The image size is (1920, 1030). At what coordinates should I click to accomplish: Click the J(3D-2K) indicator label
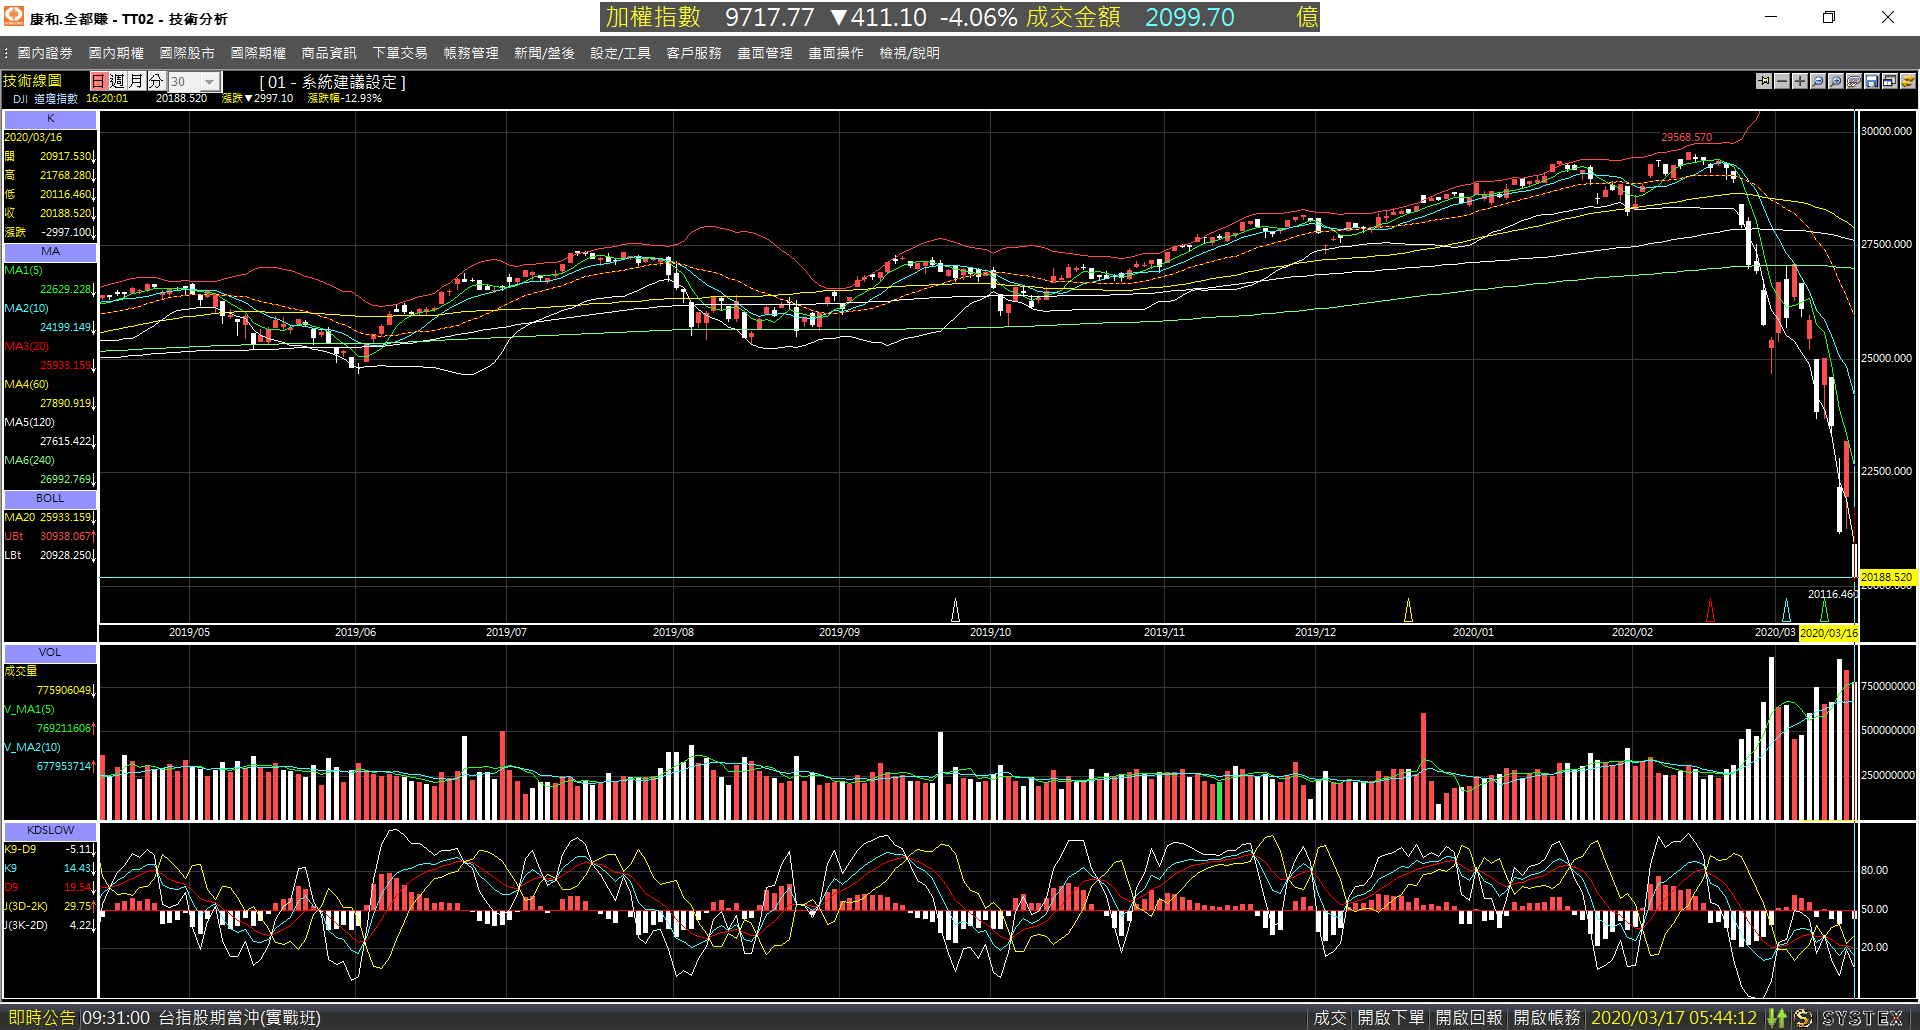pyautogui.click(x=26, y=907)
